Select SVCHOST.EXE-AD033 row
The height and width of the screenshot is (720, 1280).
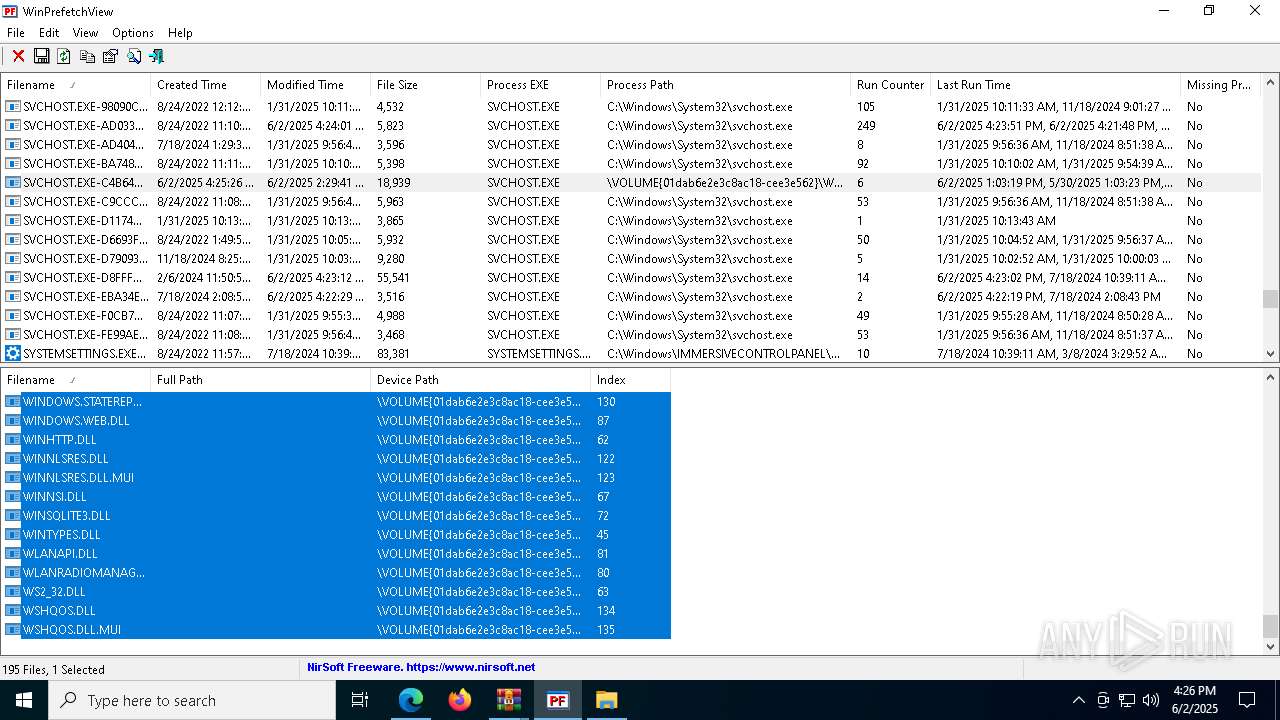coord(630,126)
